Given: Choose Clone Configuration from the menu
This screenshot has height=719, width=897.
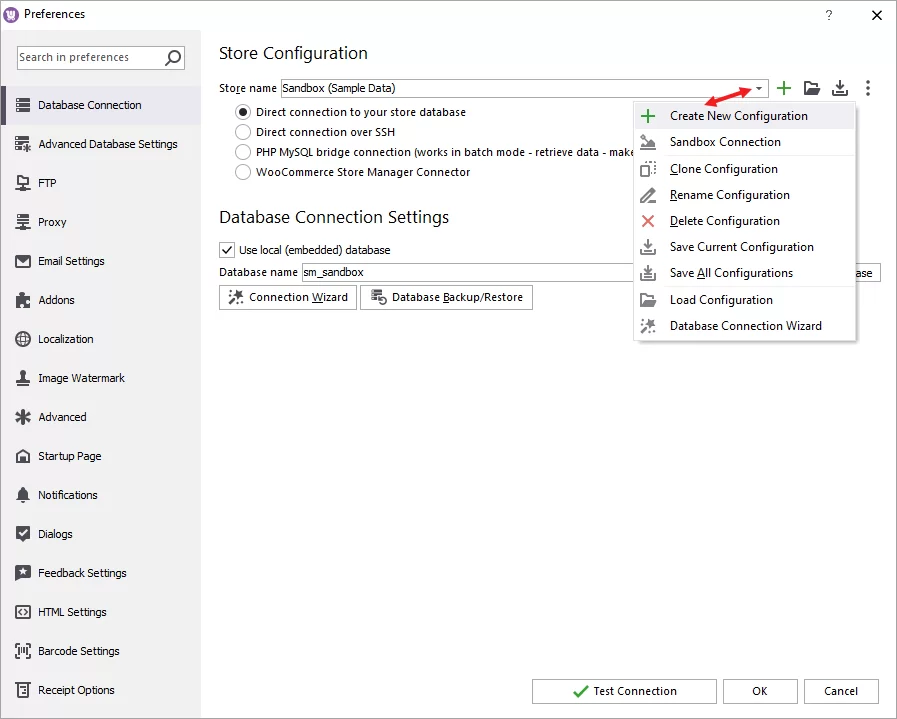Looking at the screenshot, I should [722, 169].
